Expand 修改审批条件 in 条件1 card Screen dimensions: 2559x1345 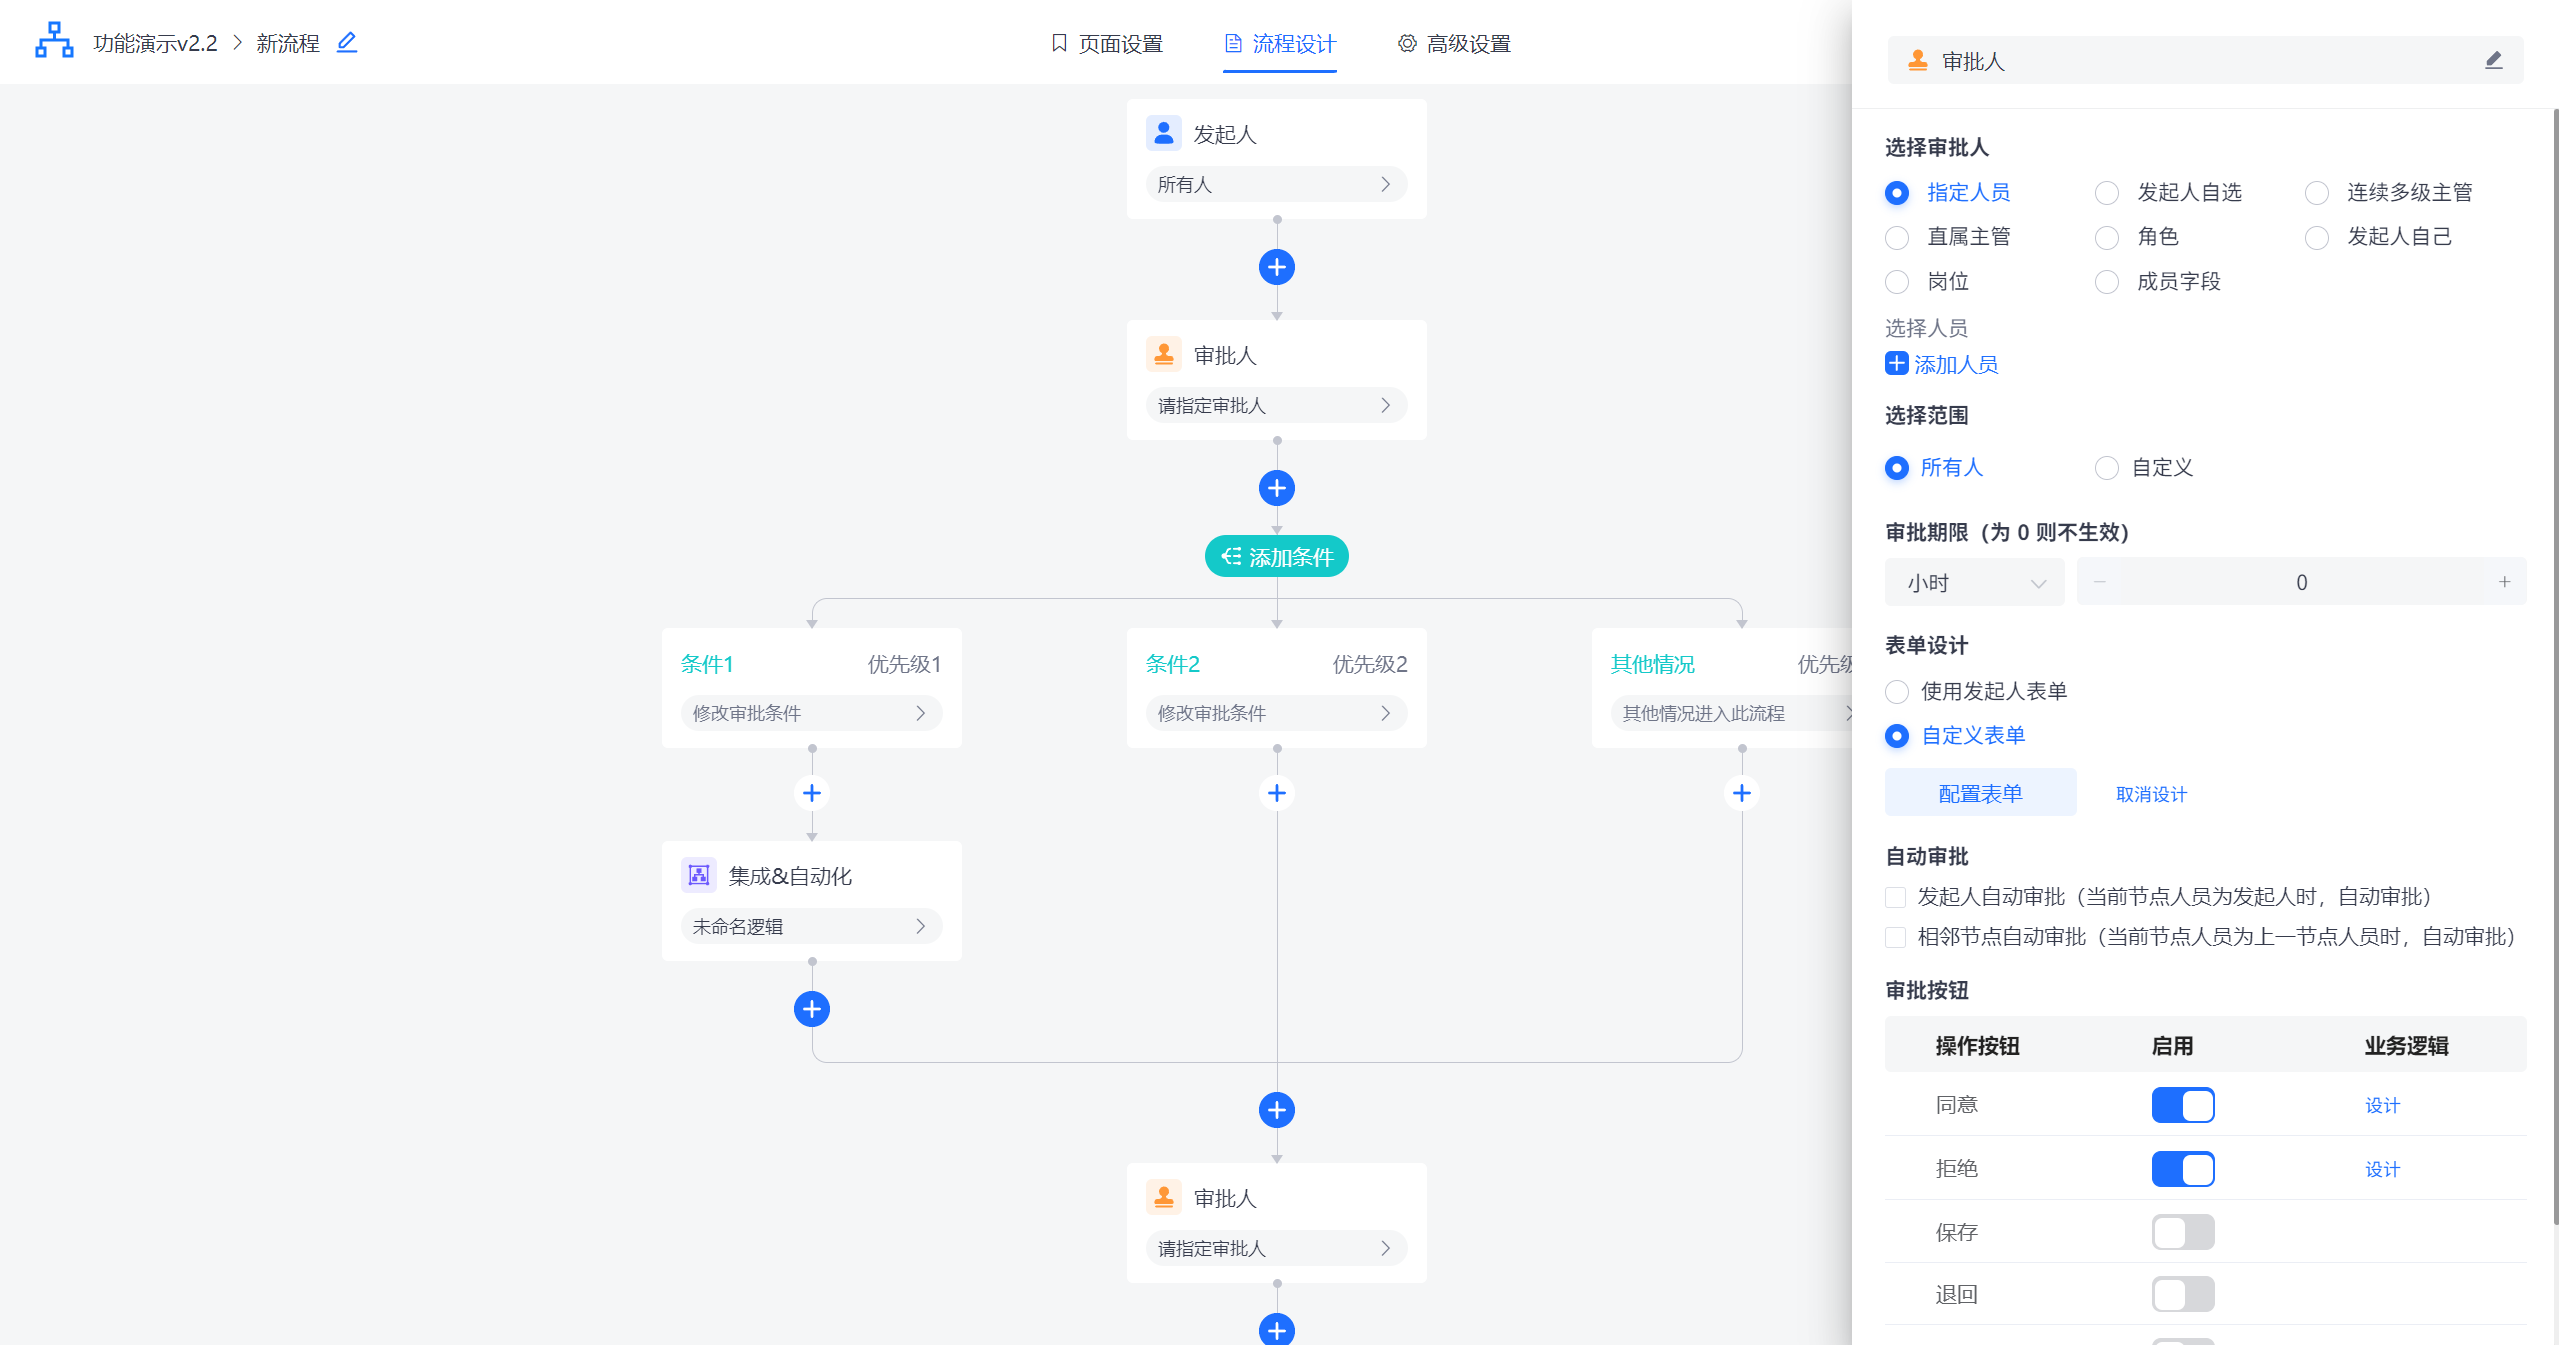tap(811, 713)
